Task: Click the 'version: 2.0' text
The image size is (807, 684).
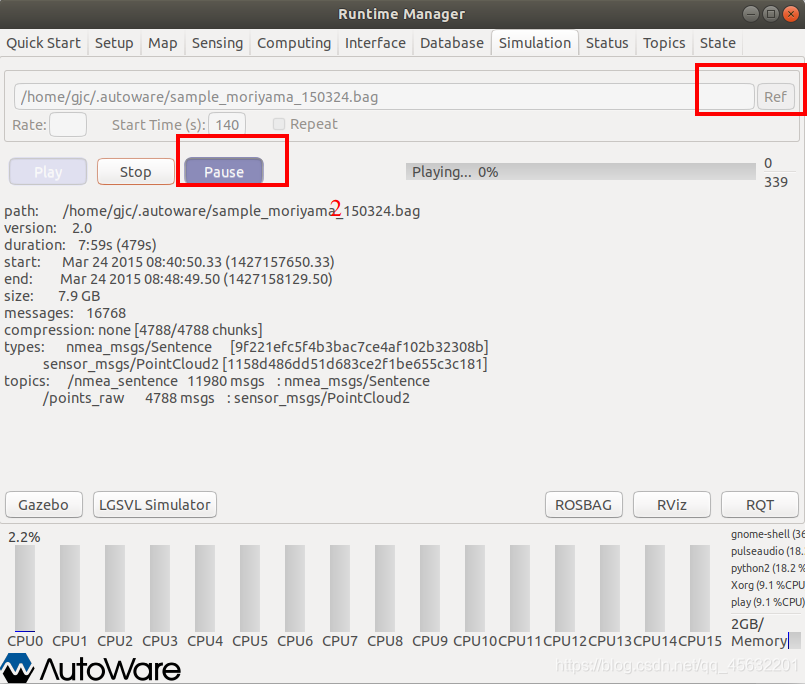Action: 48,228
